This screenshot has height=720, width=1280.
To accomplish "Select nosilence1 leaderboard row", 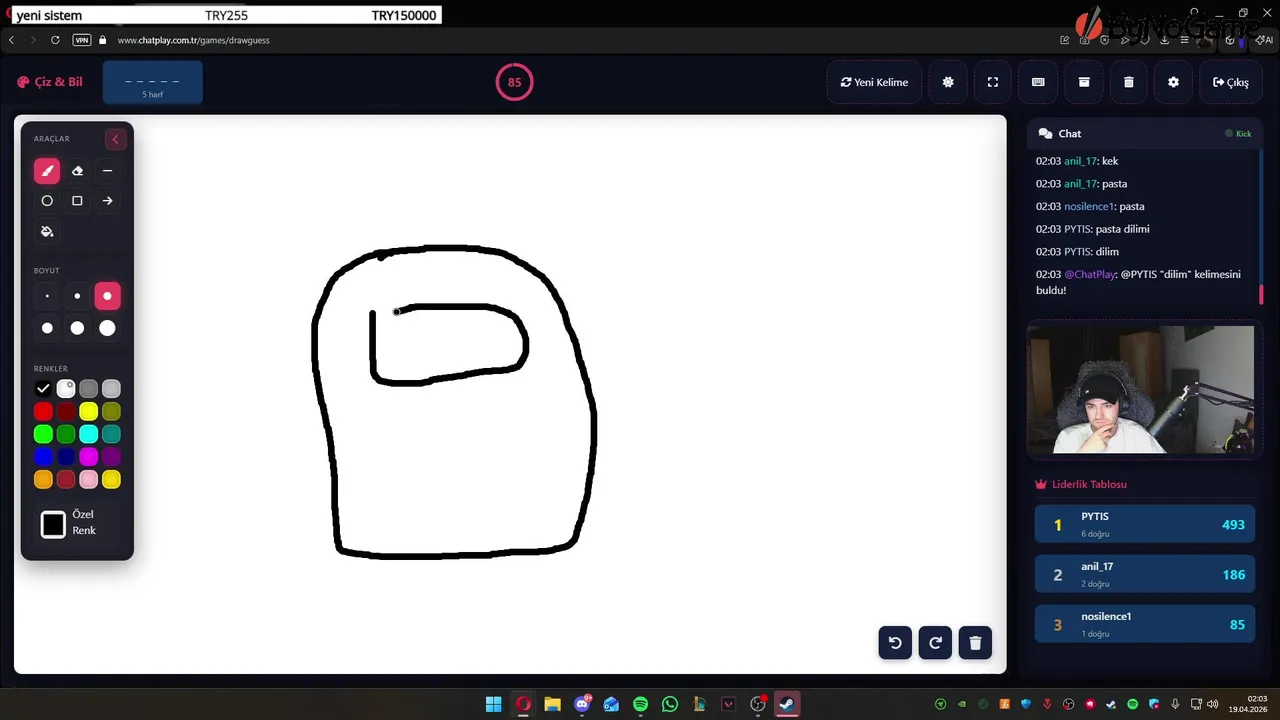I will click(x=1145, y=624).
